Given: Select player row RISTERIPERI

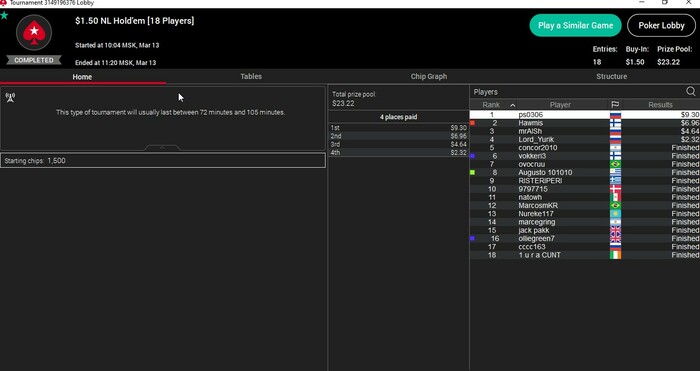Looking at the screenshot, I should tap(585, 181).
